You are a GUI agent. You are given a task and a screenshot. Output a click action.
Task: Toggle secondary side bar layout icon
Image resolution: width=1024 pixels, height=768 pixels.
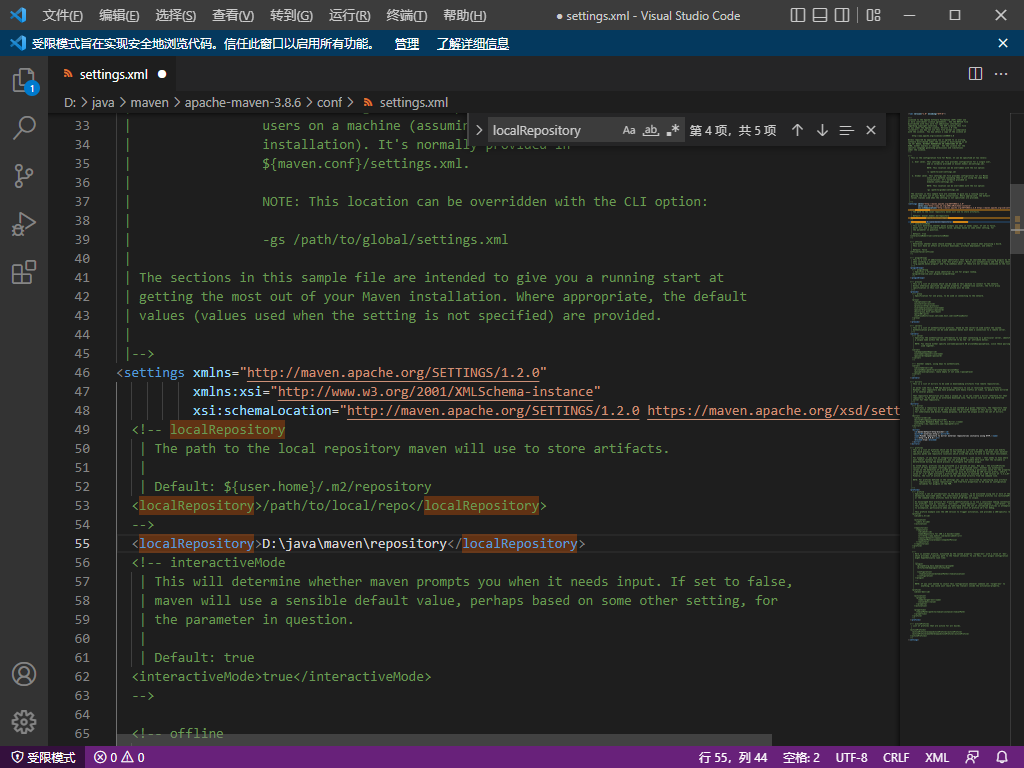point(842,15)
